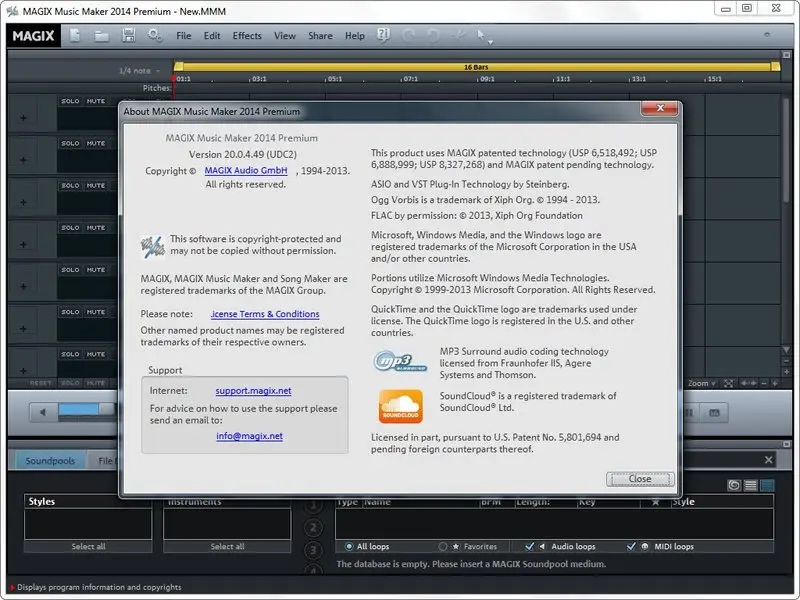The width and height of the screenshot is (800, 600).
Task: Click the scroll-down arrow of track scrollbar
Action: click(x=786, y=350)
